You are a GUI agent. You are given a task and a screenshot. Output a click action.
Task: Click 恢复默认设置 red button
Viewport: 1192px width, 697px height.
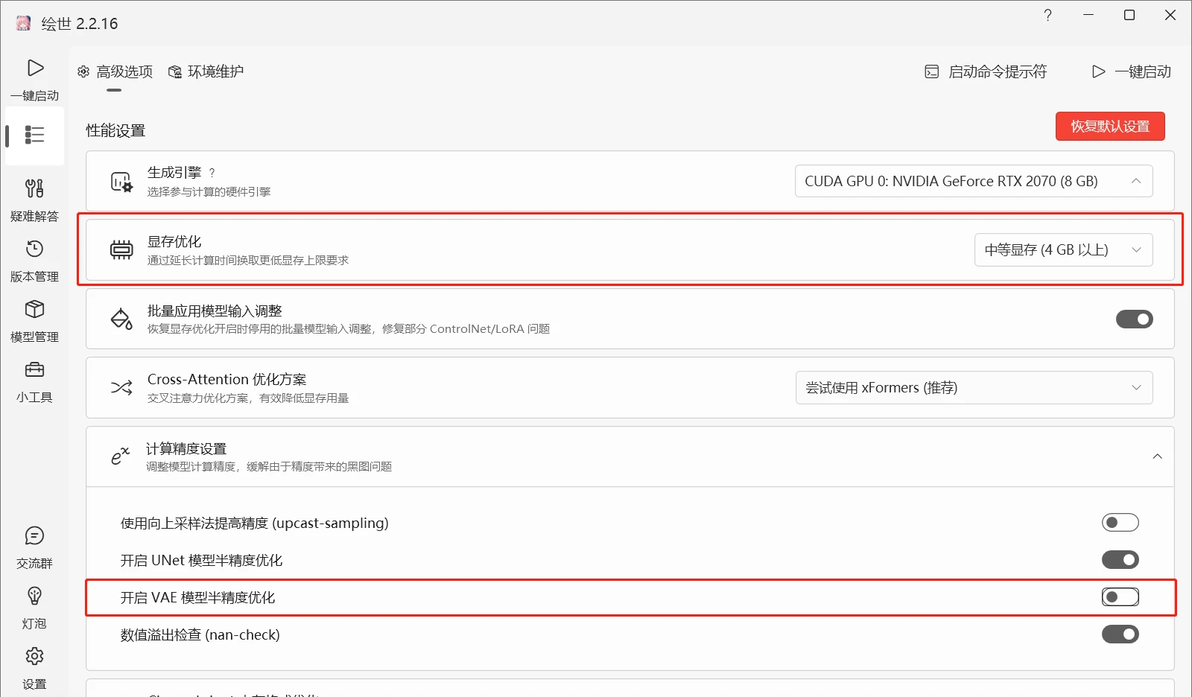tap(1110, 126)
